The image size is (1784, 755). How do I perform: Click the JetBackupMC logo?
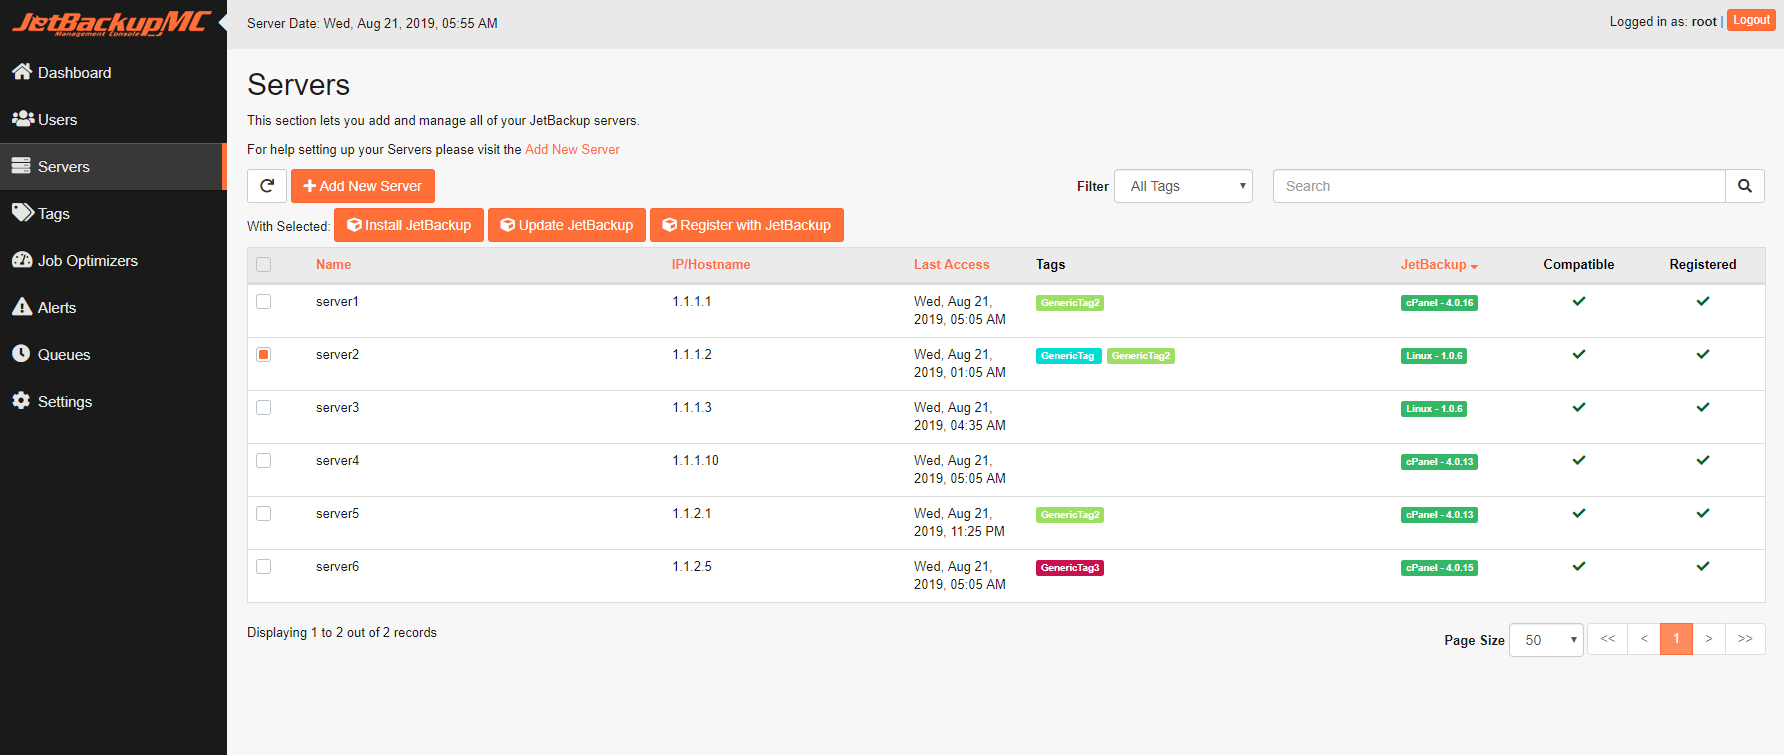[112, 23]
